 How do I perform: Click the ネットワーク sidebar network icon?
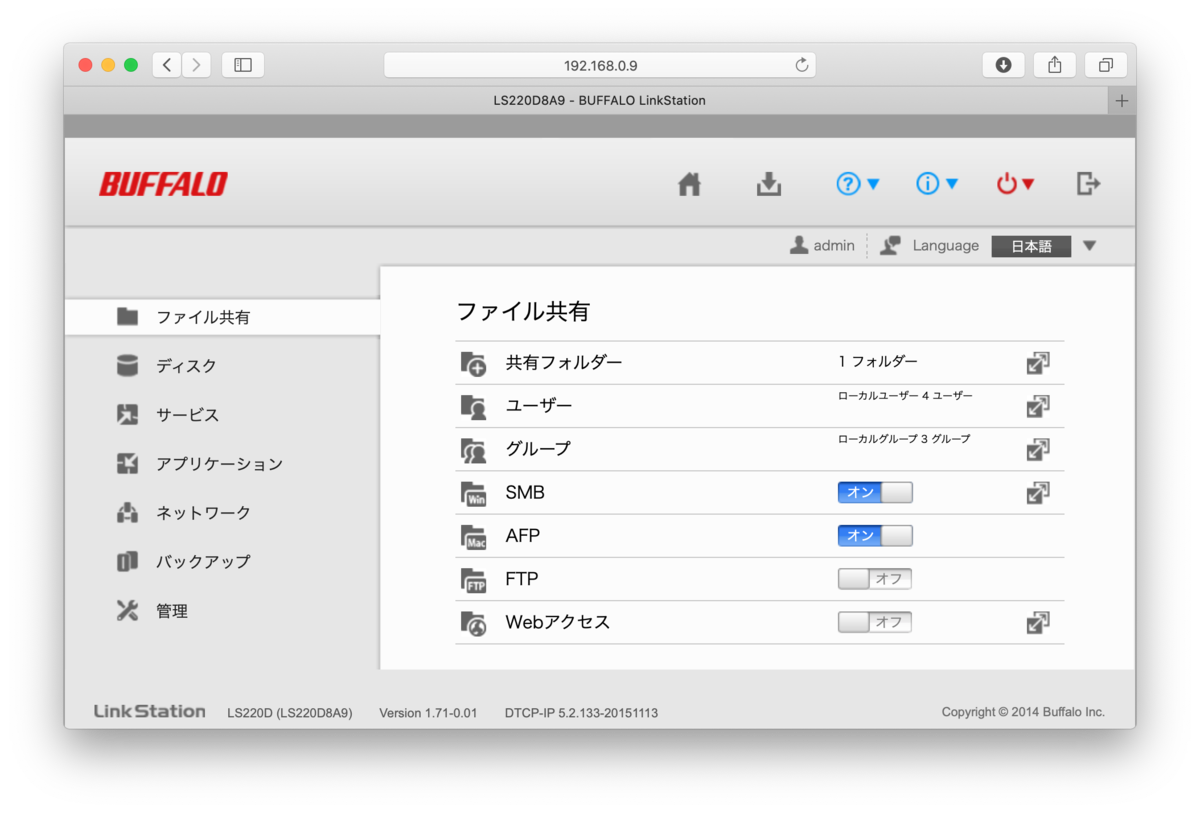pyautogui.click(x=127, y=513)
